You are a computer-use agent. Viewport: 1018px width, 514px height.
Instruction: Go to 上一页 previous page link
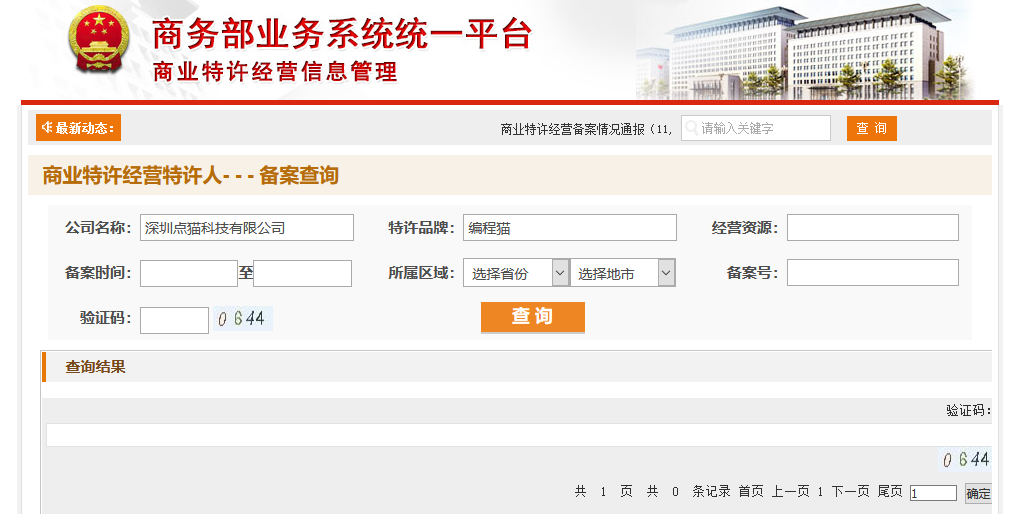[790, 491]
